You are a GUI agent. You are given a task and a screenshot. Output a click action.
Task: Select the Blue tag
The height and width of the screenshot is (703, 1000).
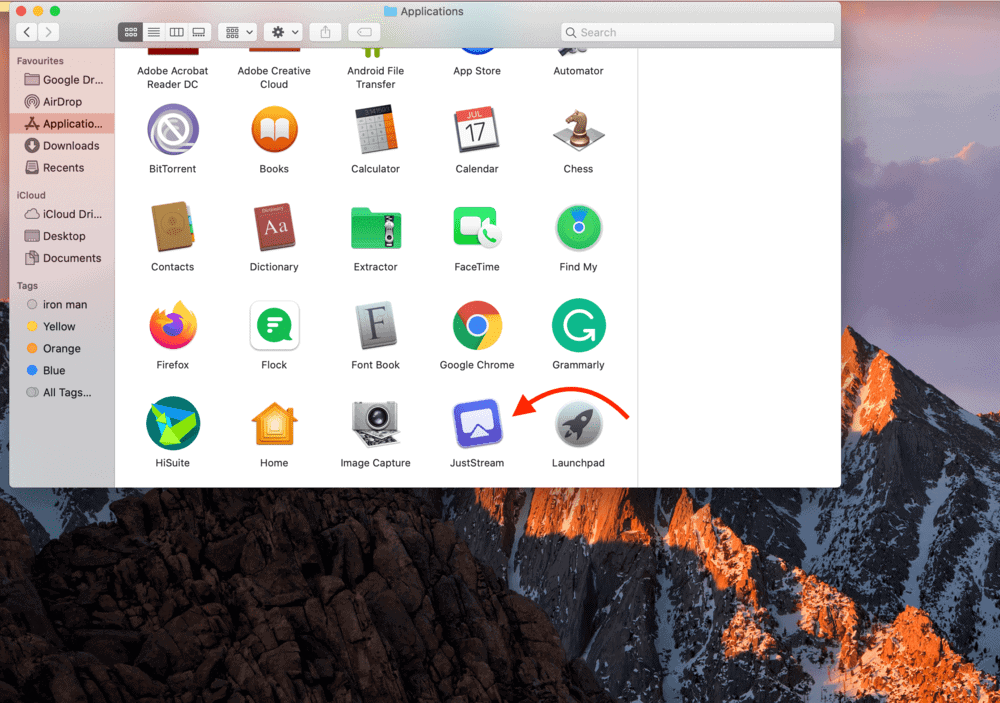point(62,370)
